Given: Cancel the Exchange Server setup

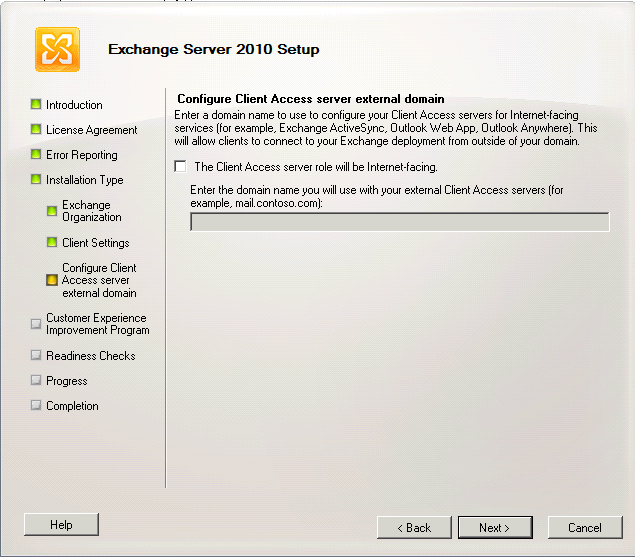Looking at the screenshot, I should [585, 527].
